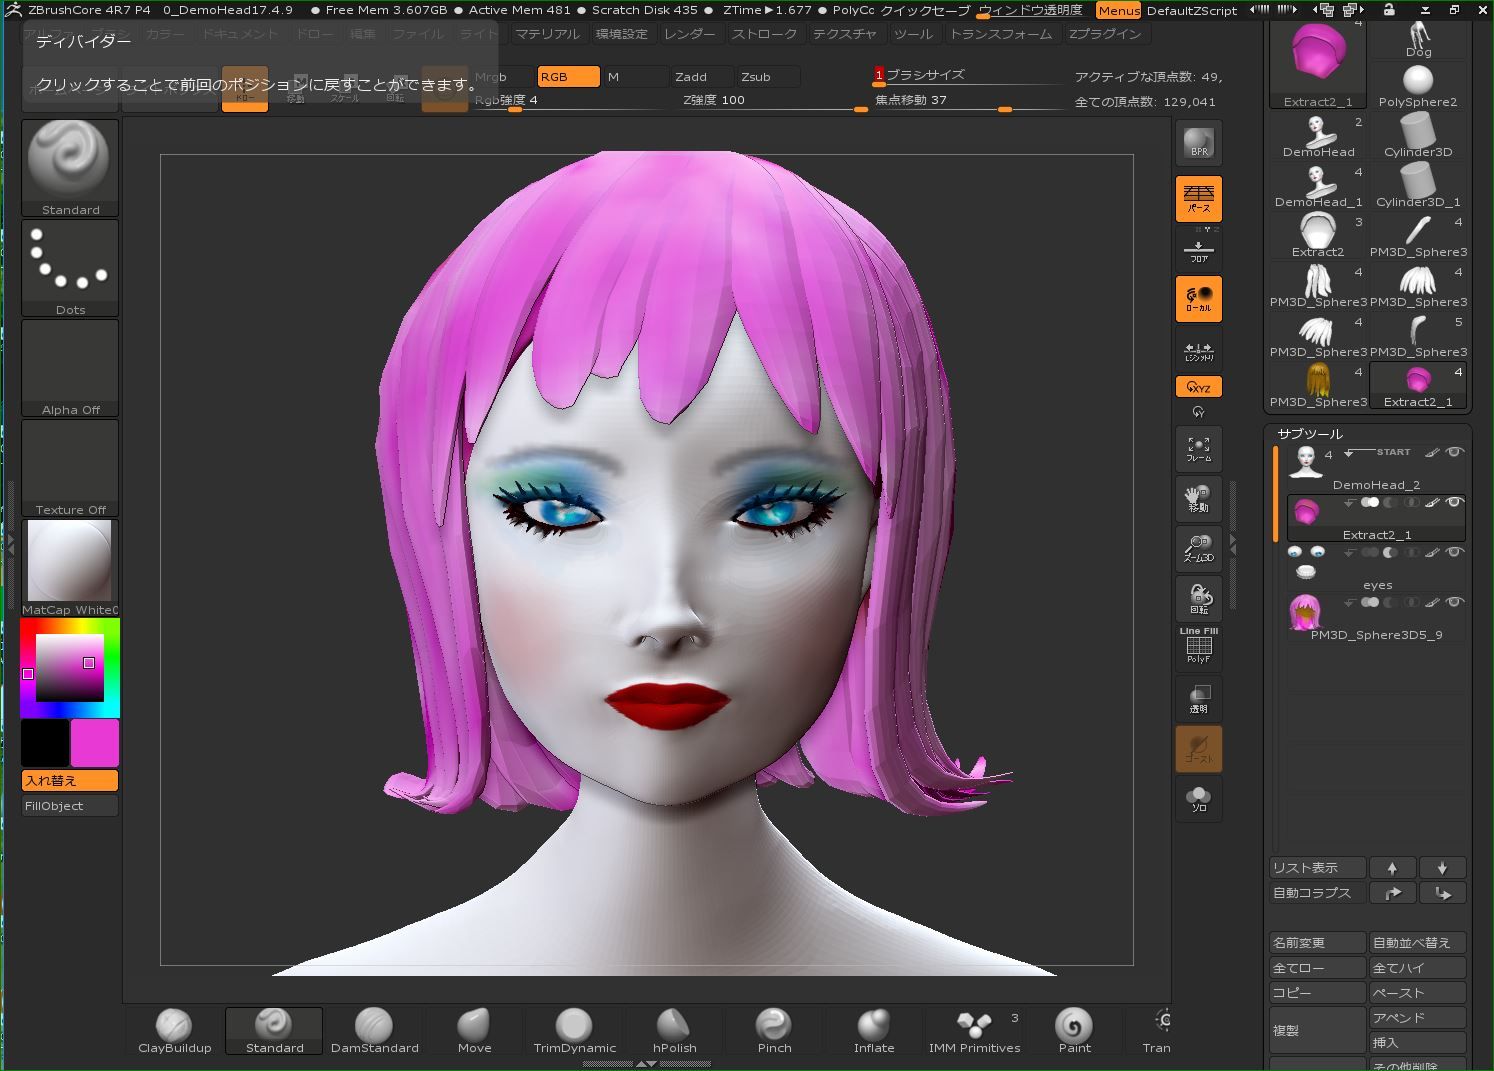Choose the DamStandard brush
This screenshot has height=1071, width=1494.
(x=374, y=1032)
